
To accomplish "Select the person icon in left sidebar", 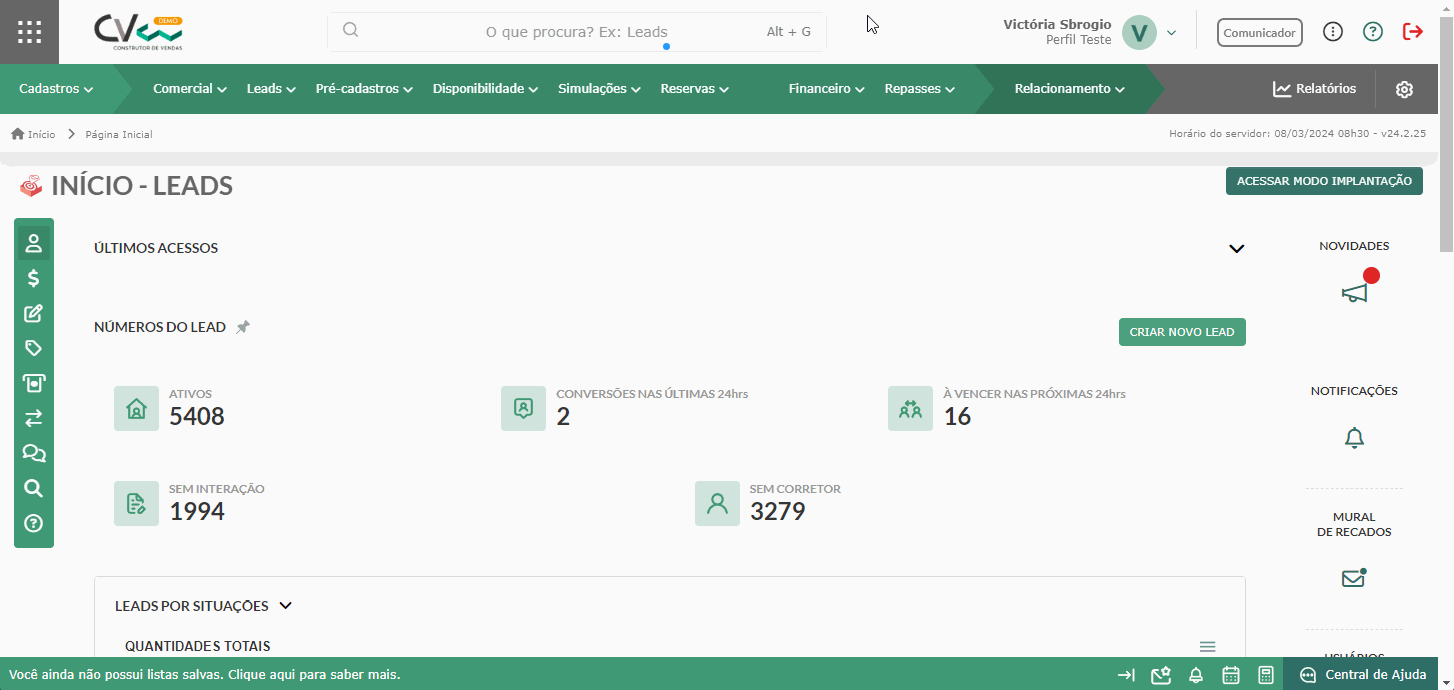I will (x=34, y=243).
